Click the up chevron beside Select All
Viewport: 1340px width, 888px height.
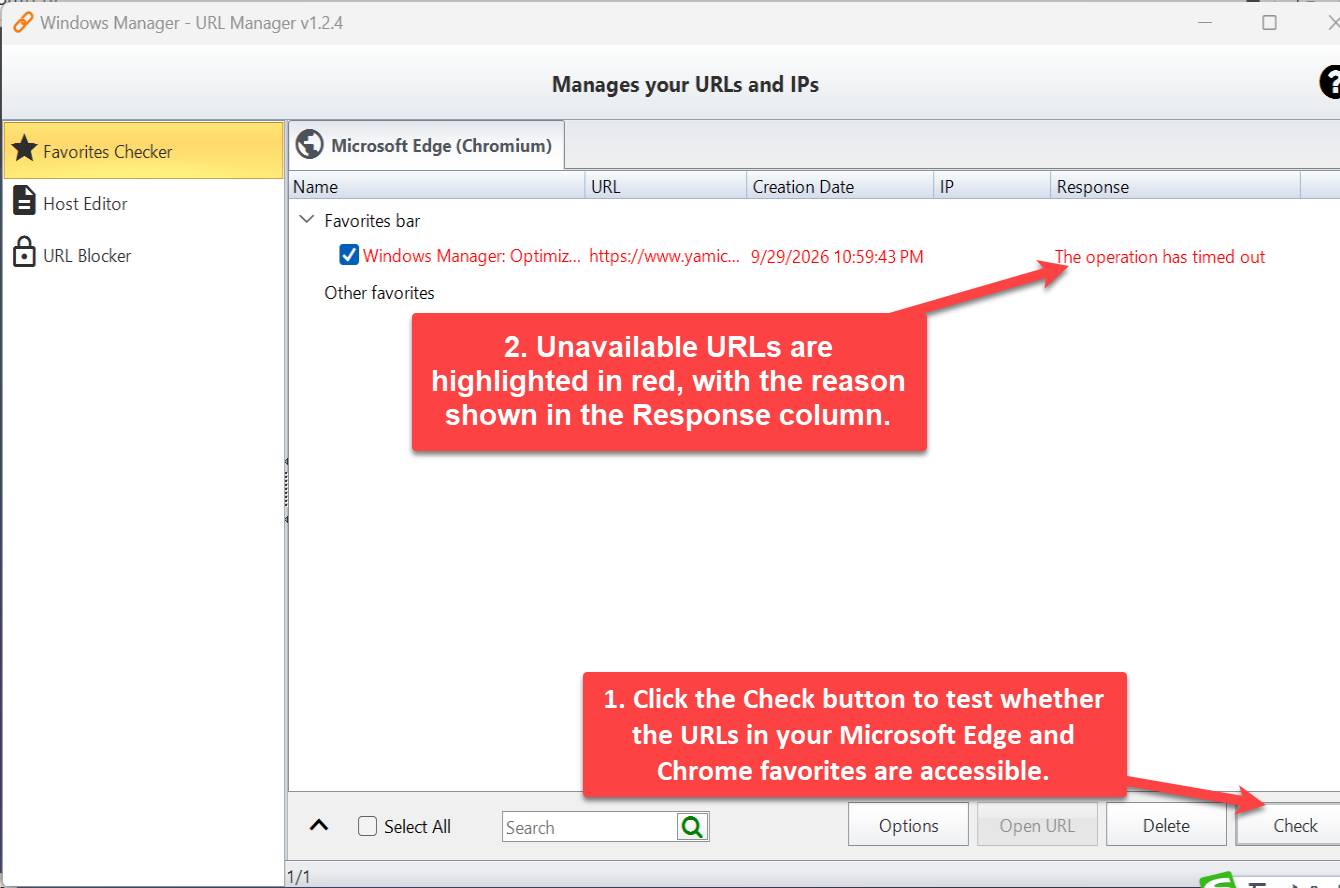click(x=319, y=825)
